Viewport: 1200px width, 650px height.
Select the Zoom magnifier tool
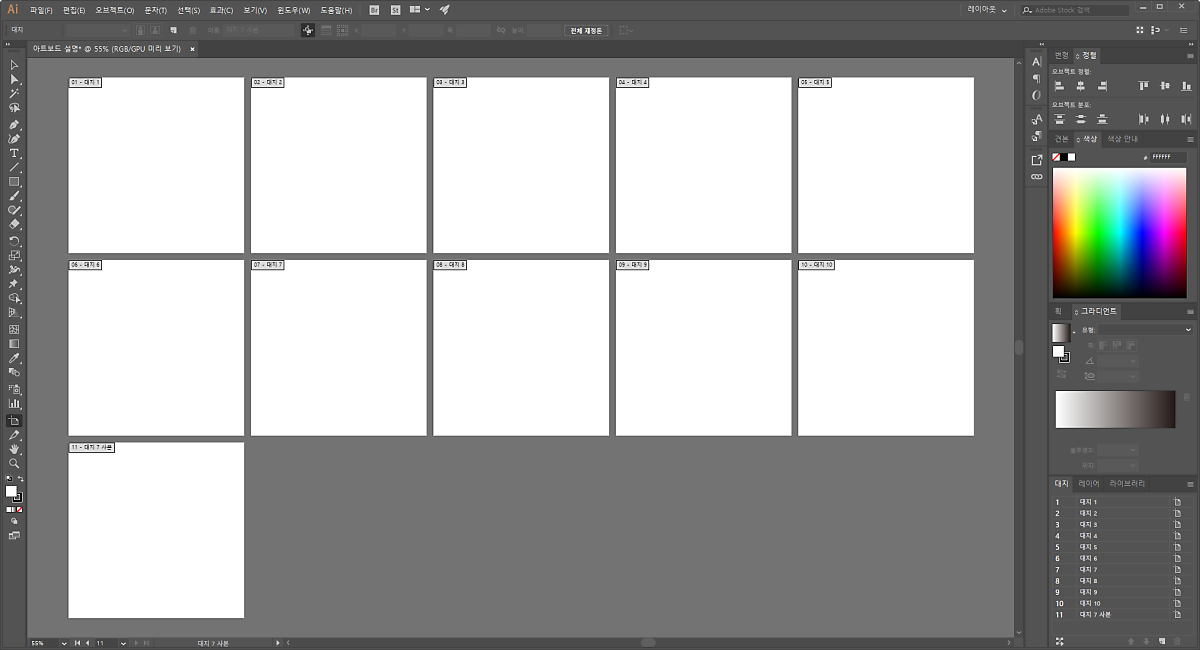pyautogui.click(x=14, y=464)
